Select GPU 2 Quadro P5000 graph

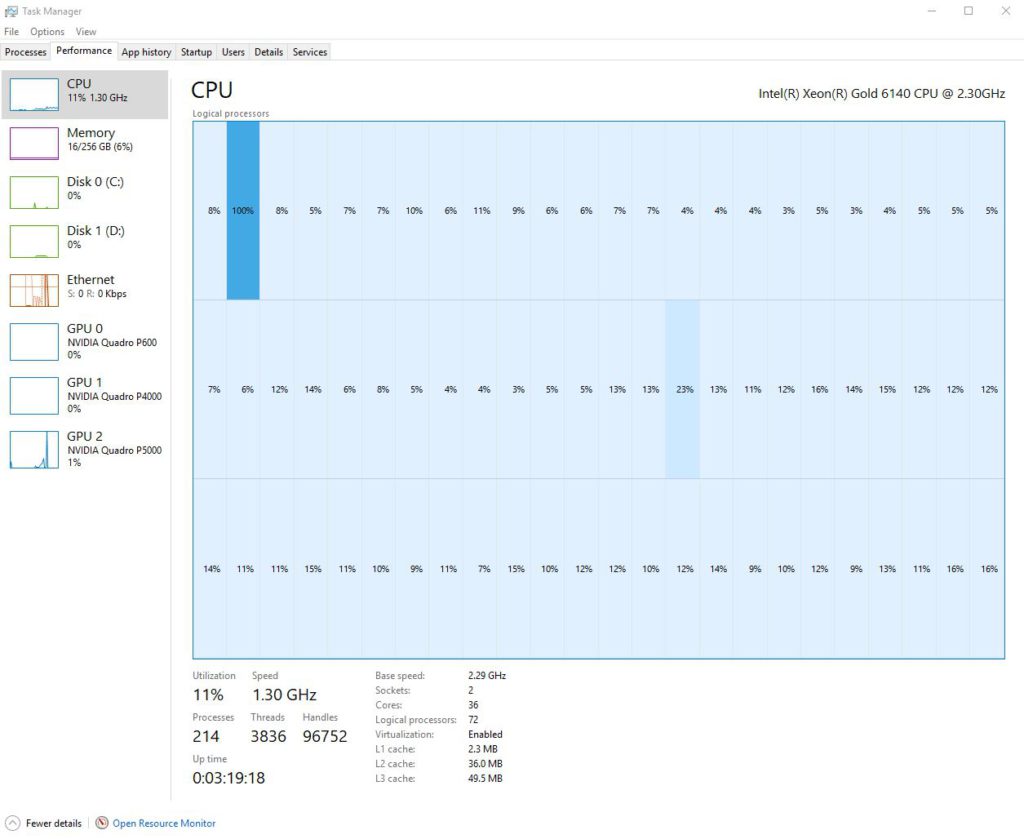[34, 450]
